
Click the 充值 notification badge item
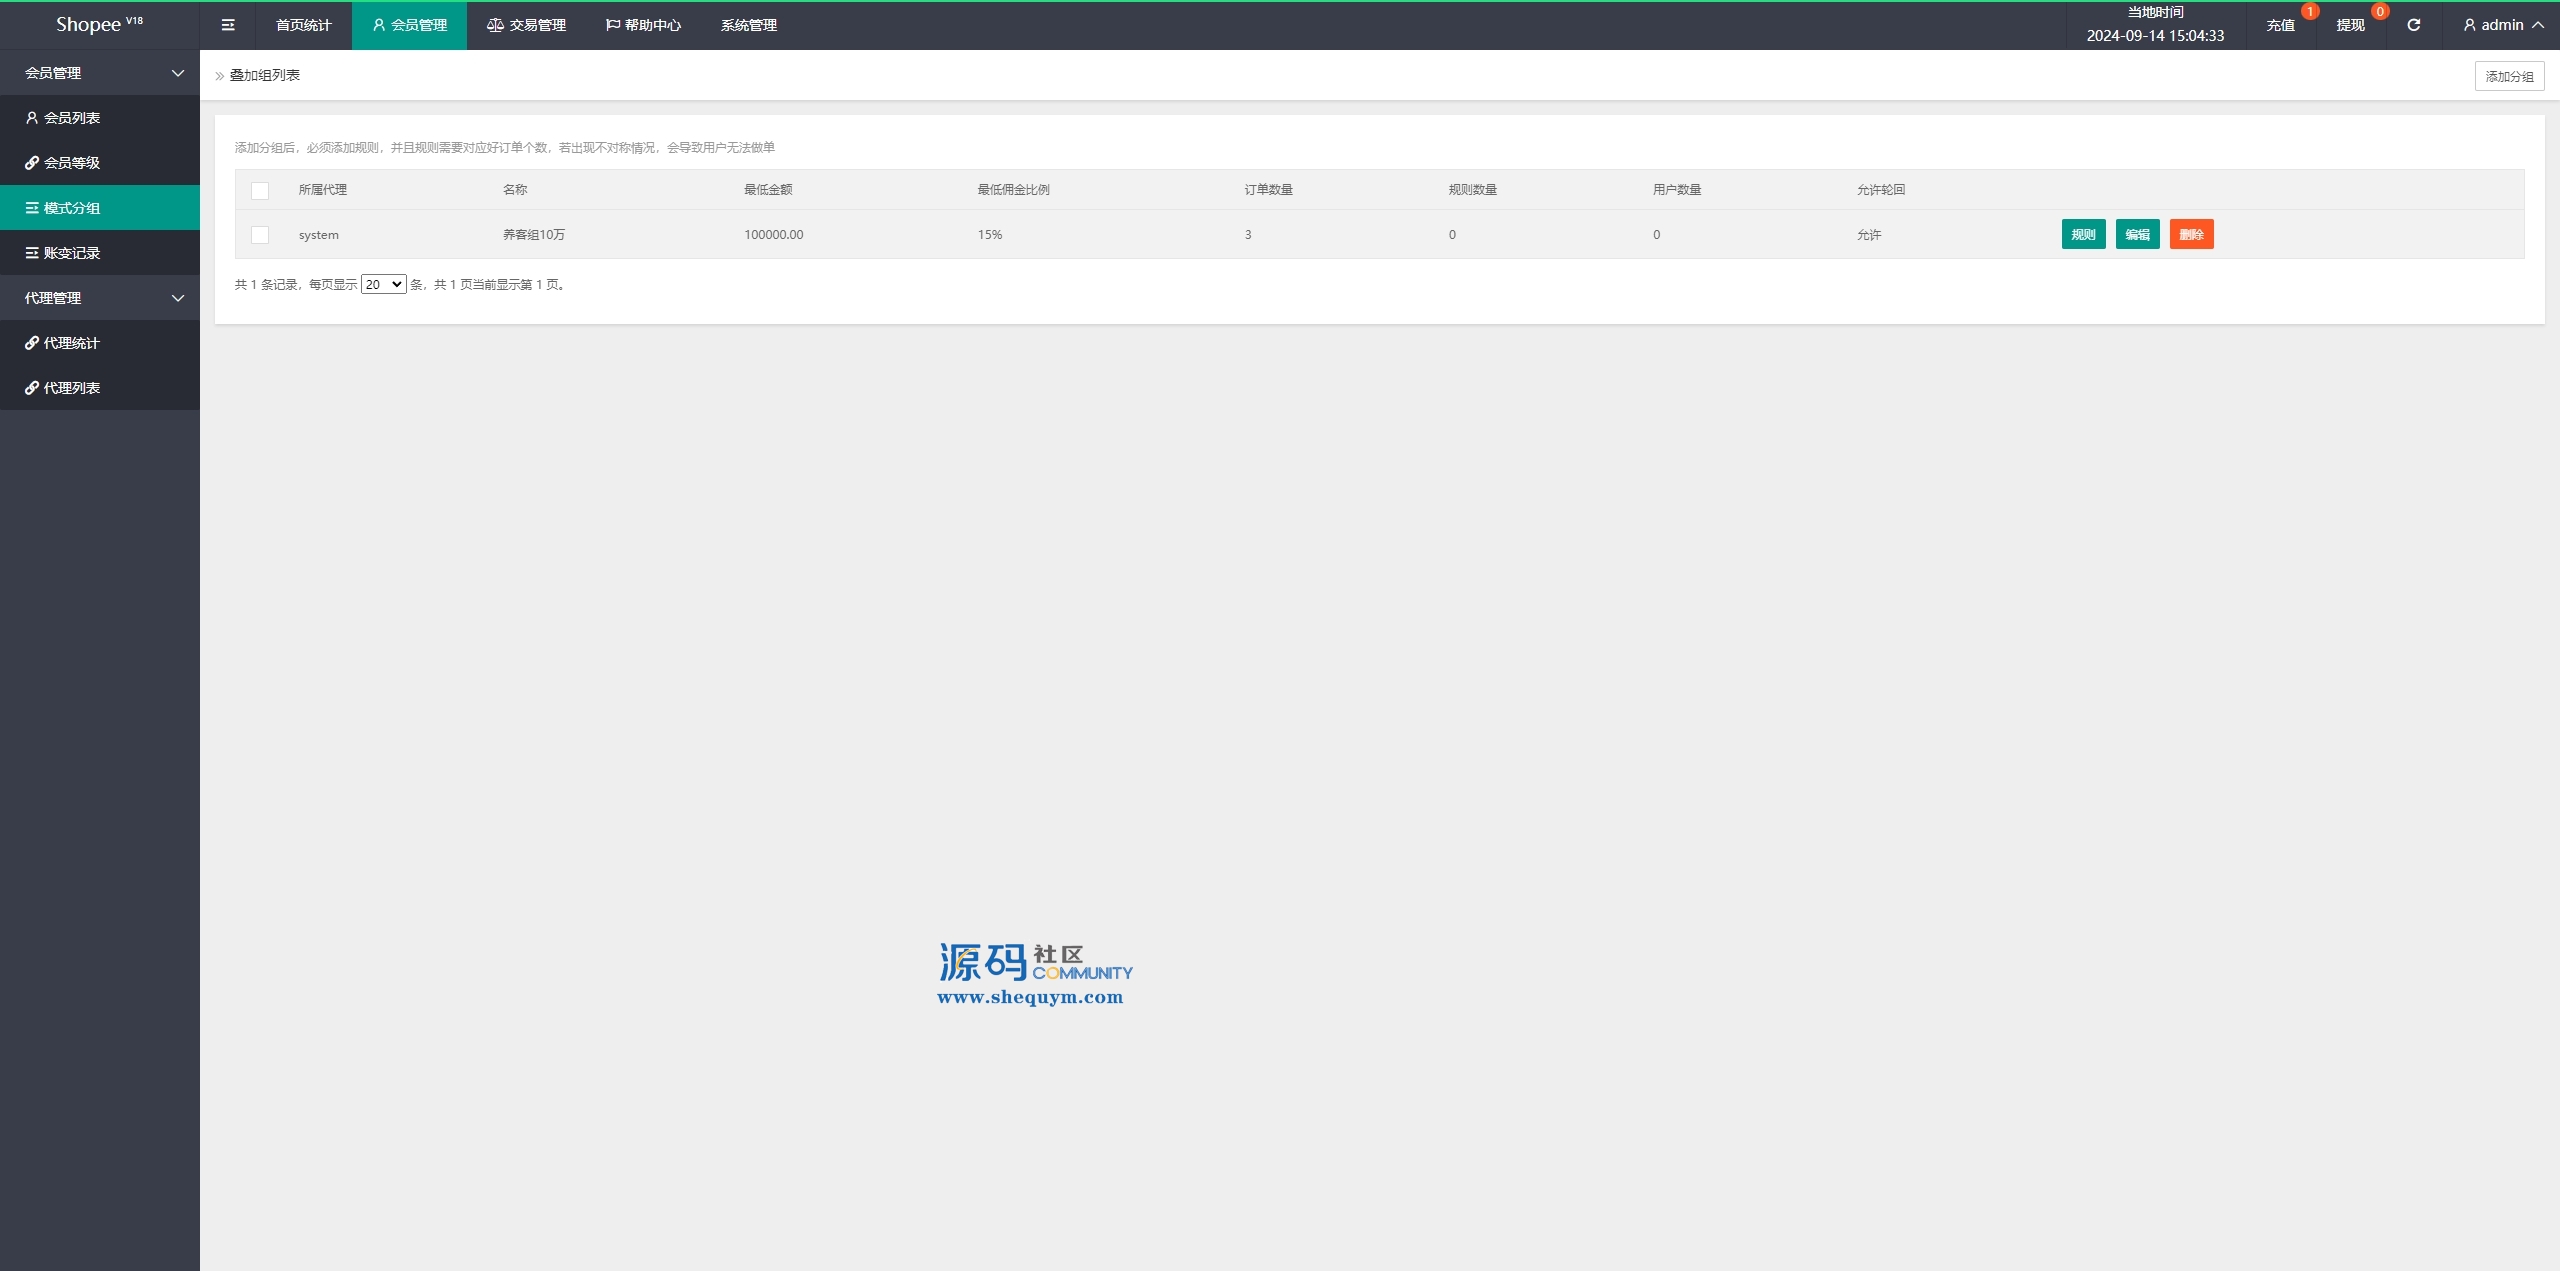point(2281,25)
